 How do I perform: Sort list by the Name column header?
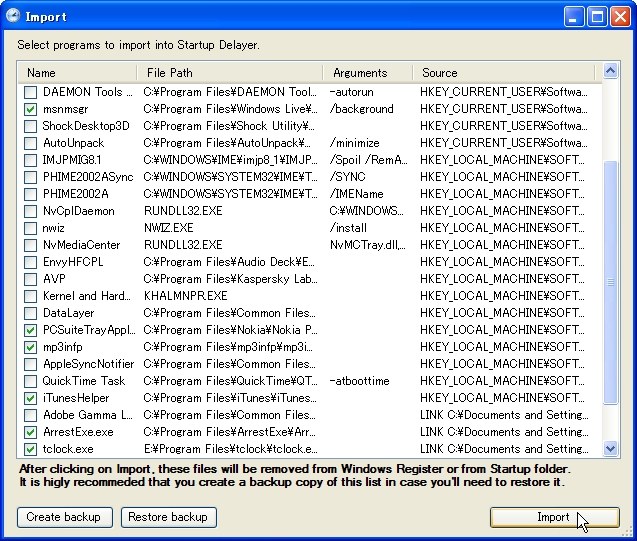pyautogui.click(x=77, y=73)
